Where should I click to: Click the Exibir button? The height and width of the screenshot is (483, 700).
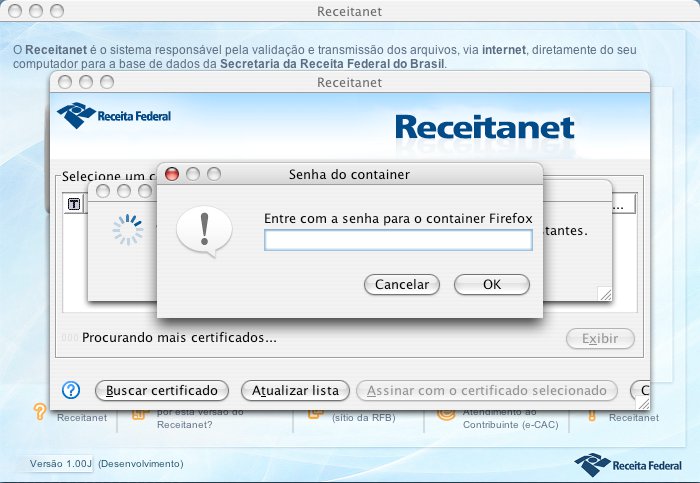click(x=600, y=339)
